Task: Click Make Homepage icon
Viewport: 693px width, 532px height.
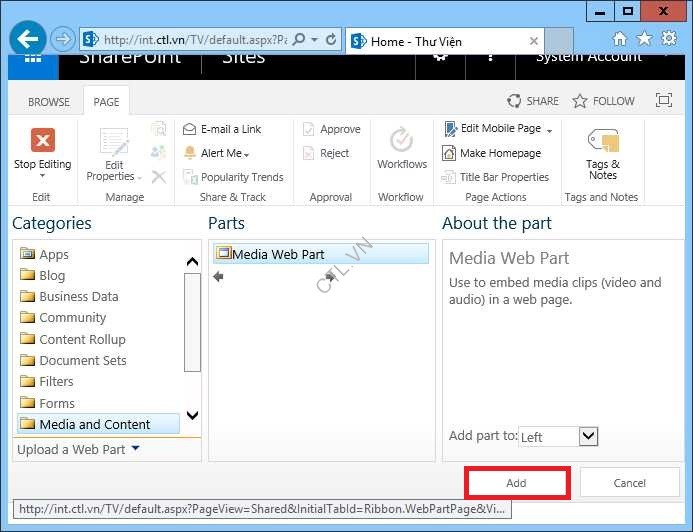Action: pyautogui.click(x=451, y=153)
